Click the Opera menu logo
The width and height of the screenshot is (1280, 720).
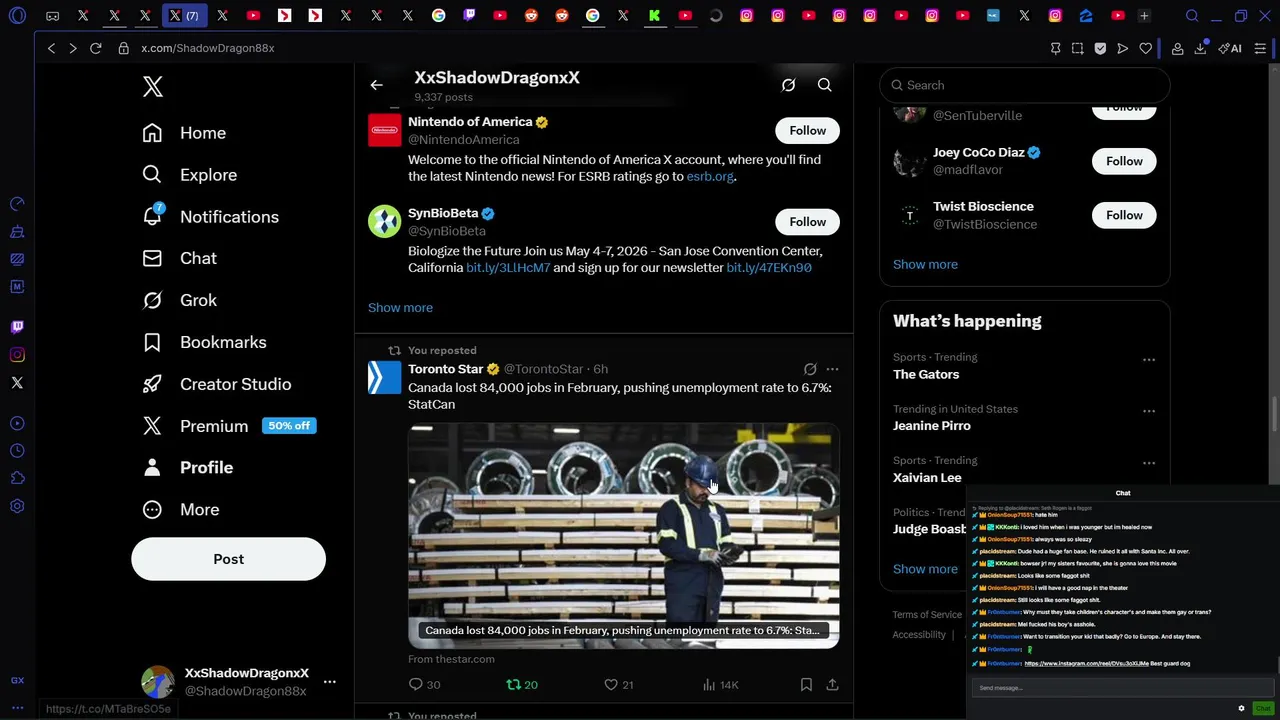click(x=17, y=16)
